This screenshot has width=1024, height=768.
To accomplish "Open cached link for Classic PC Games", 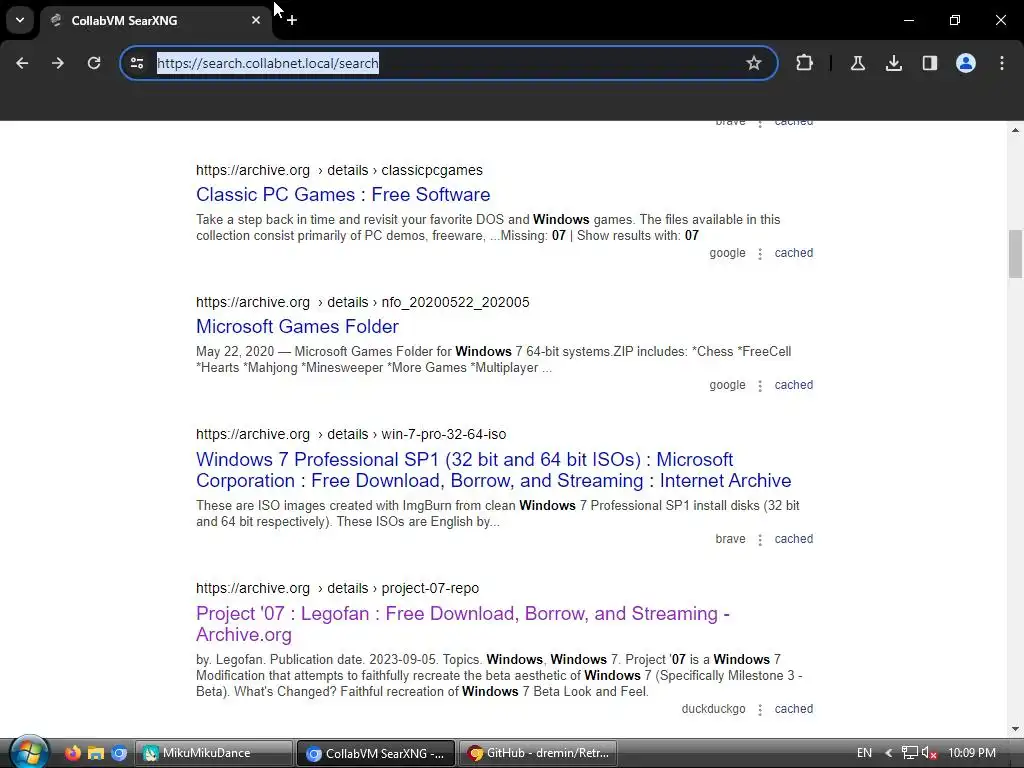I will [793, 253].
